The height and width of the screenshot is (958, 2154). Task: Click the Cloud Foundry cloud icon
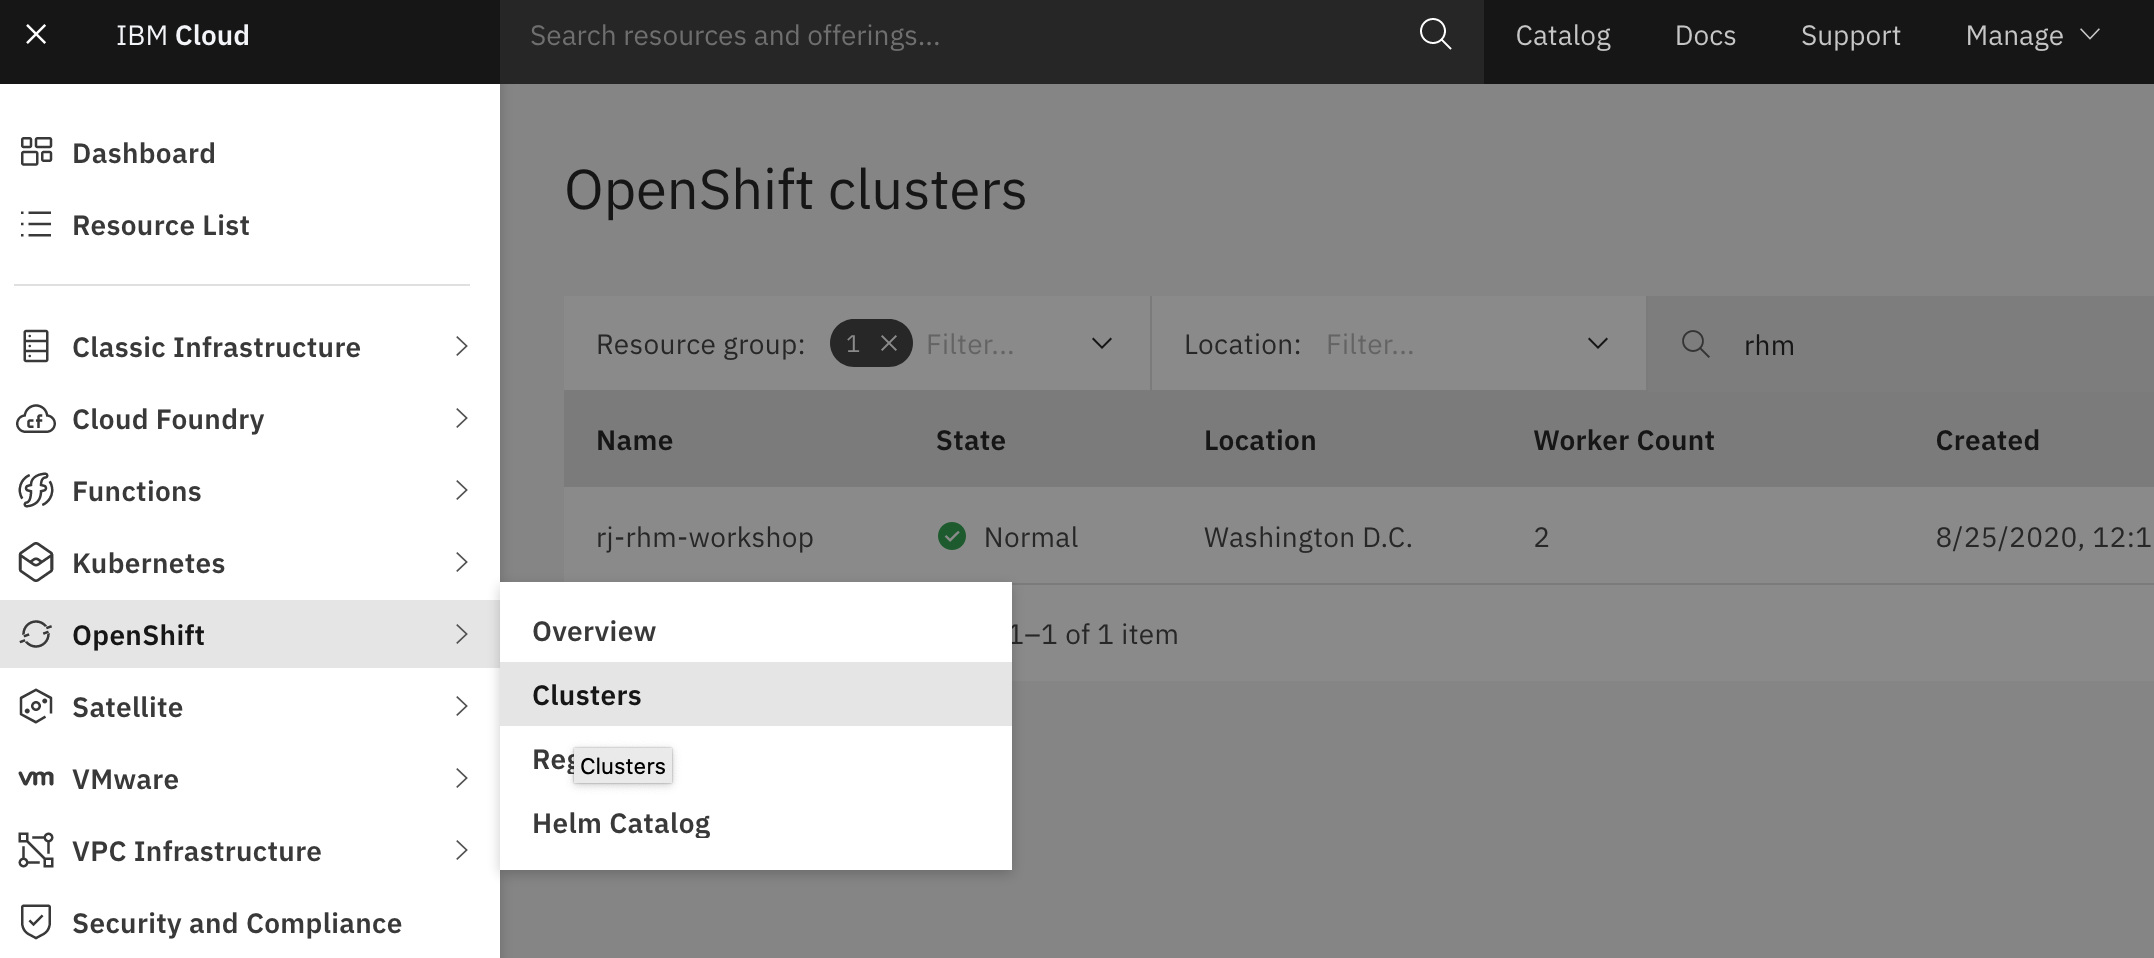pos(36,419)
